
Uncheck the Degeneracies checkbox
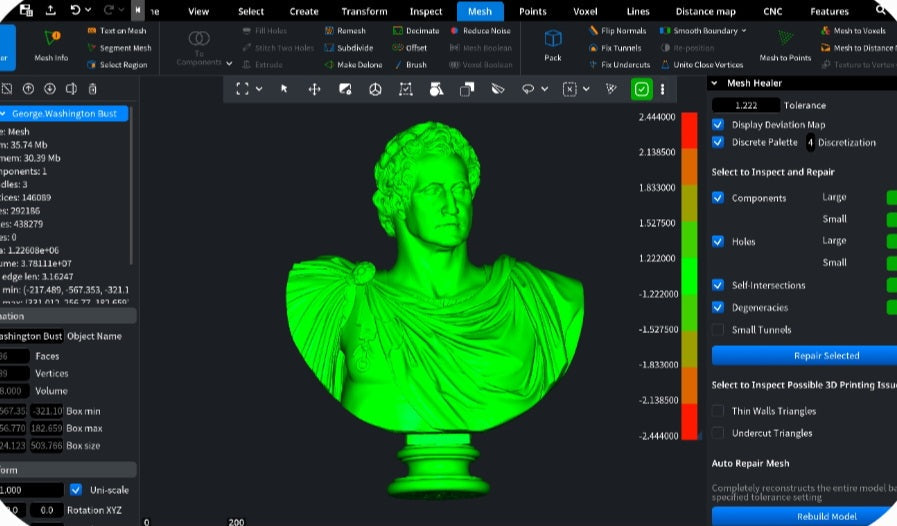coord(718,307)
